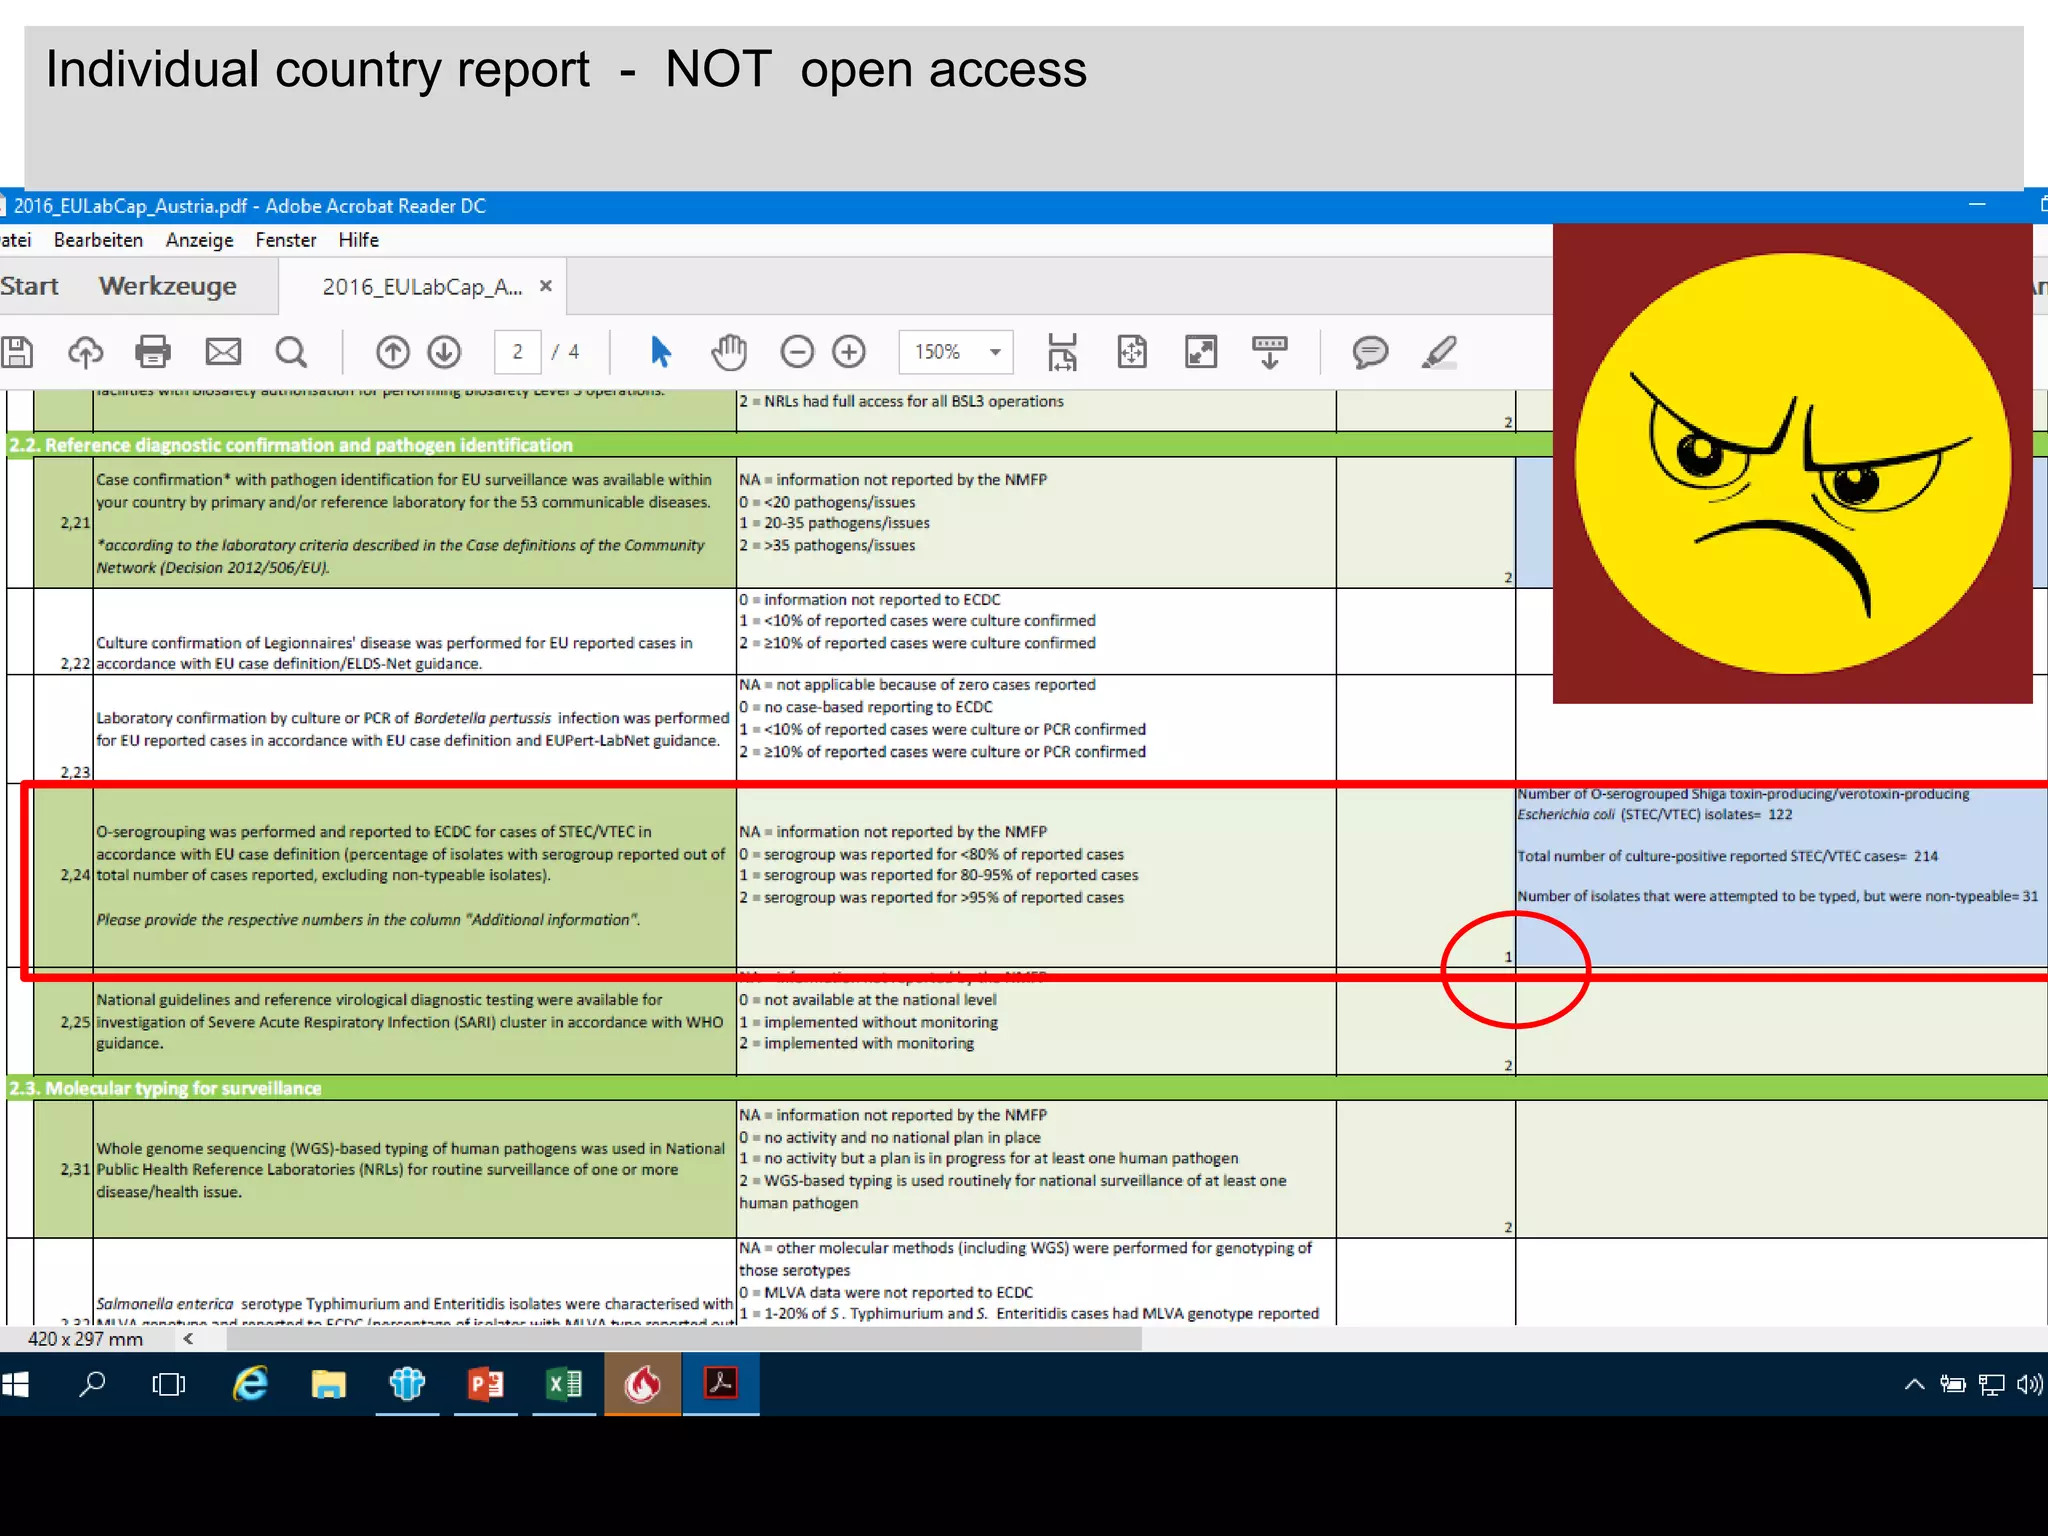Select the arrow selection tool
Viewport: 2048px width, 1536px height.
(661, 352)
